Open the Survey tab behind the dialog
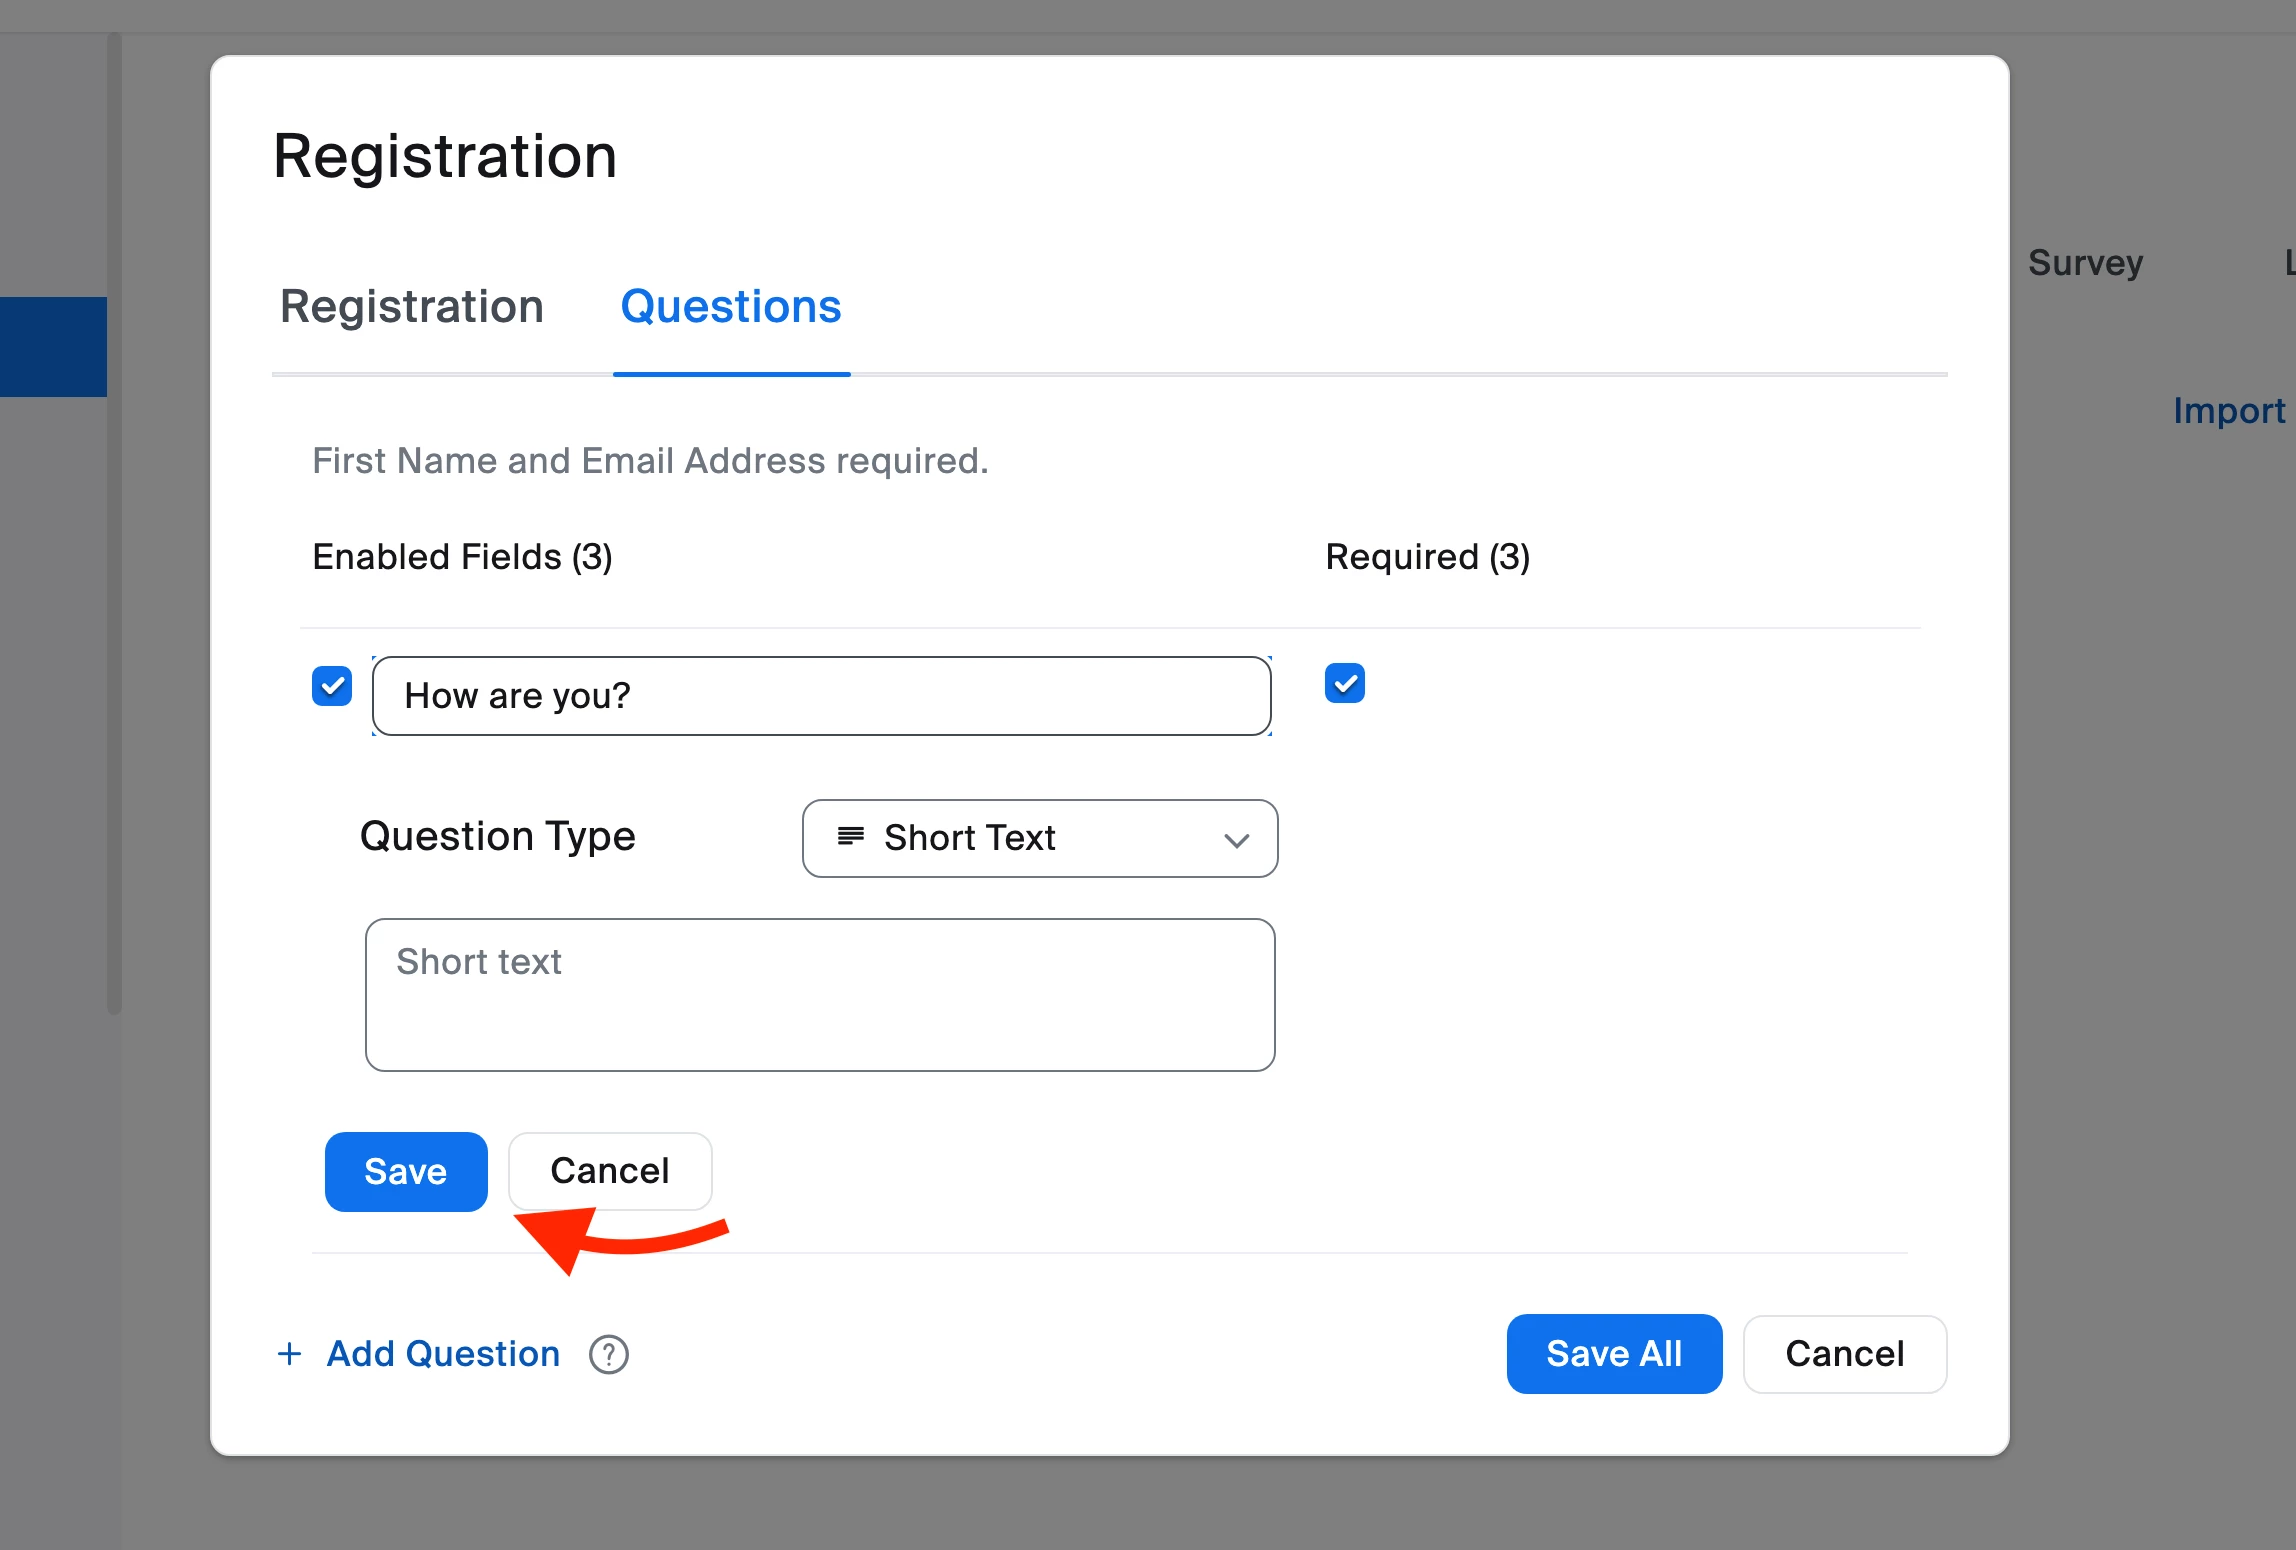 tap(2085, 263)
